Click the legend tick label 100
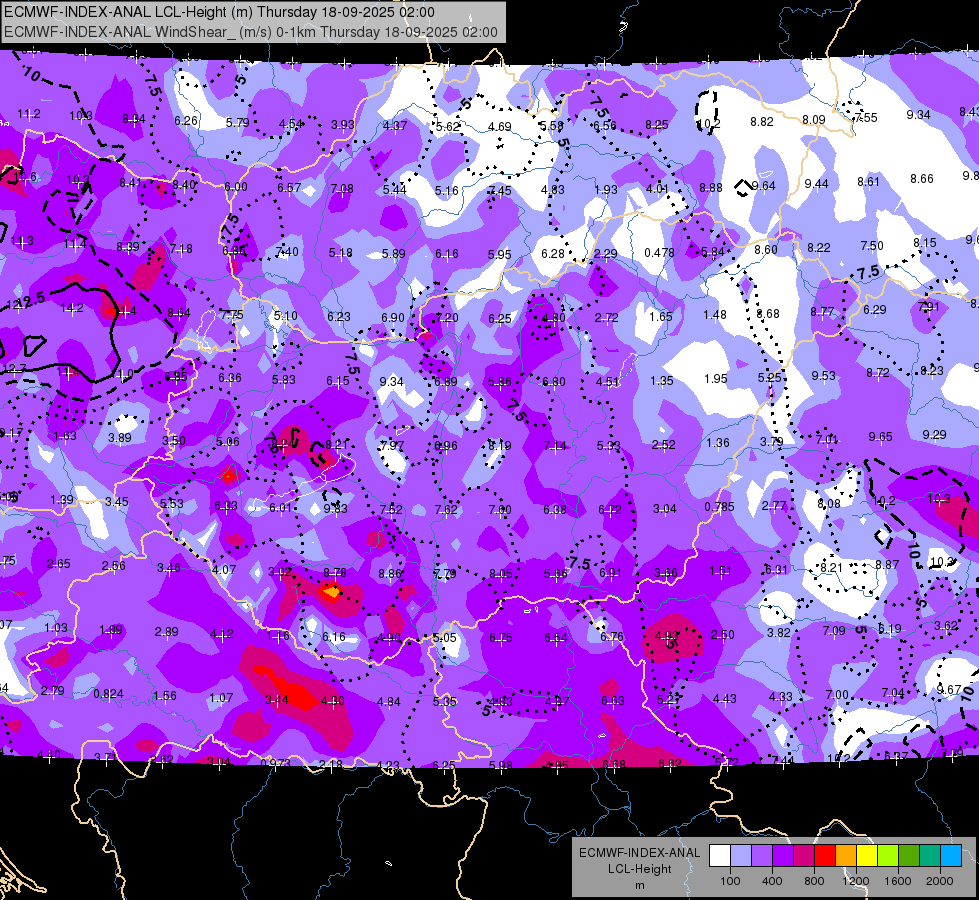This screenshot has width=979, height=900. [730, 881]
